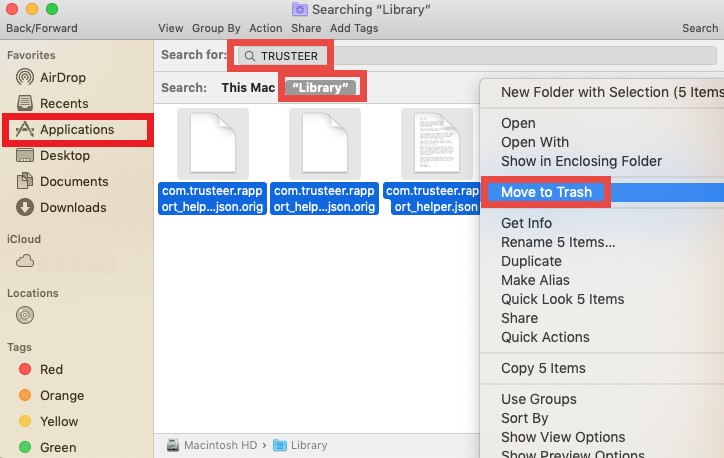Switch search scope to This Mac

248,87
